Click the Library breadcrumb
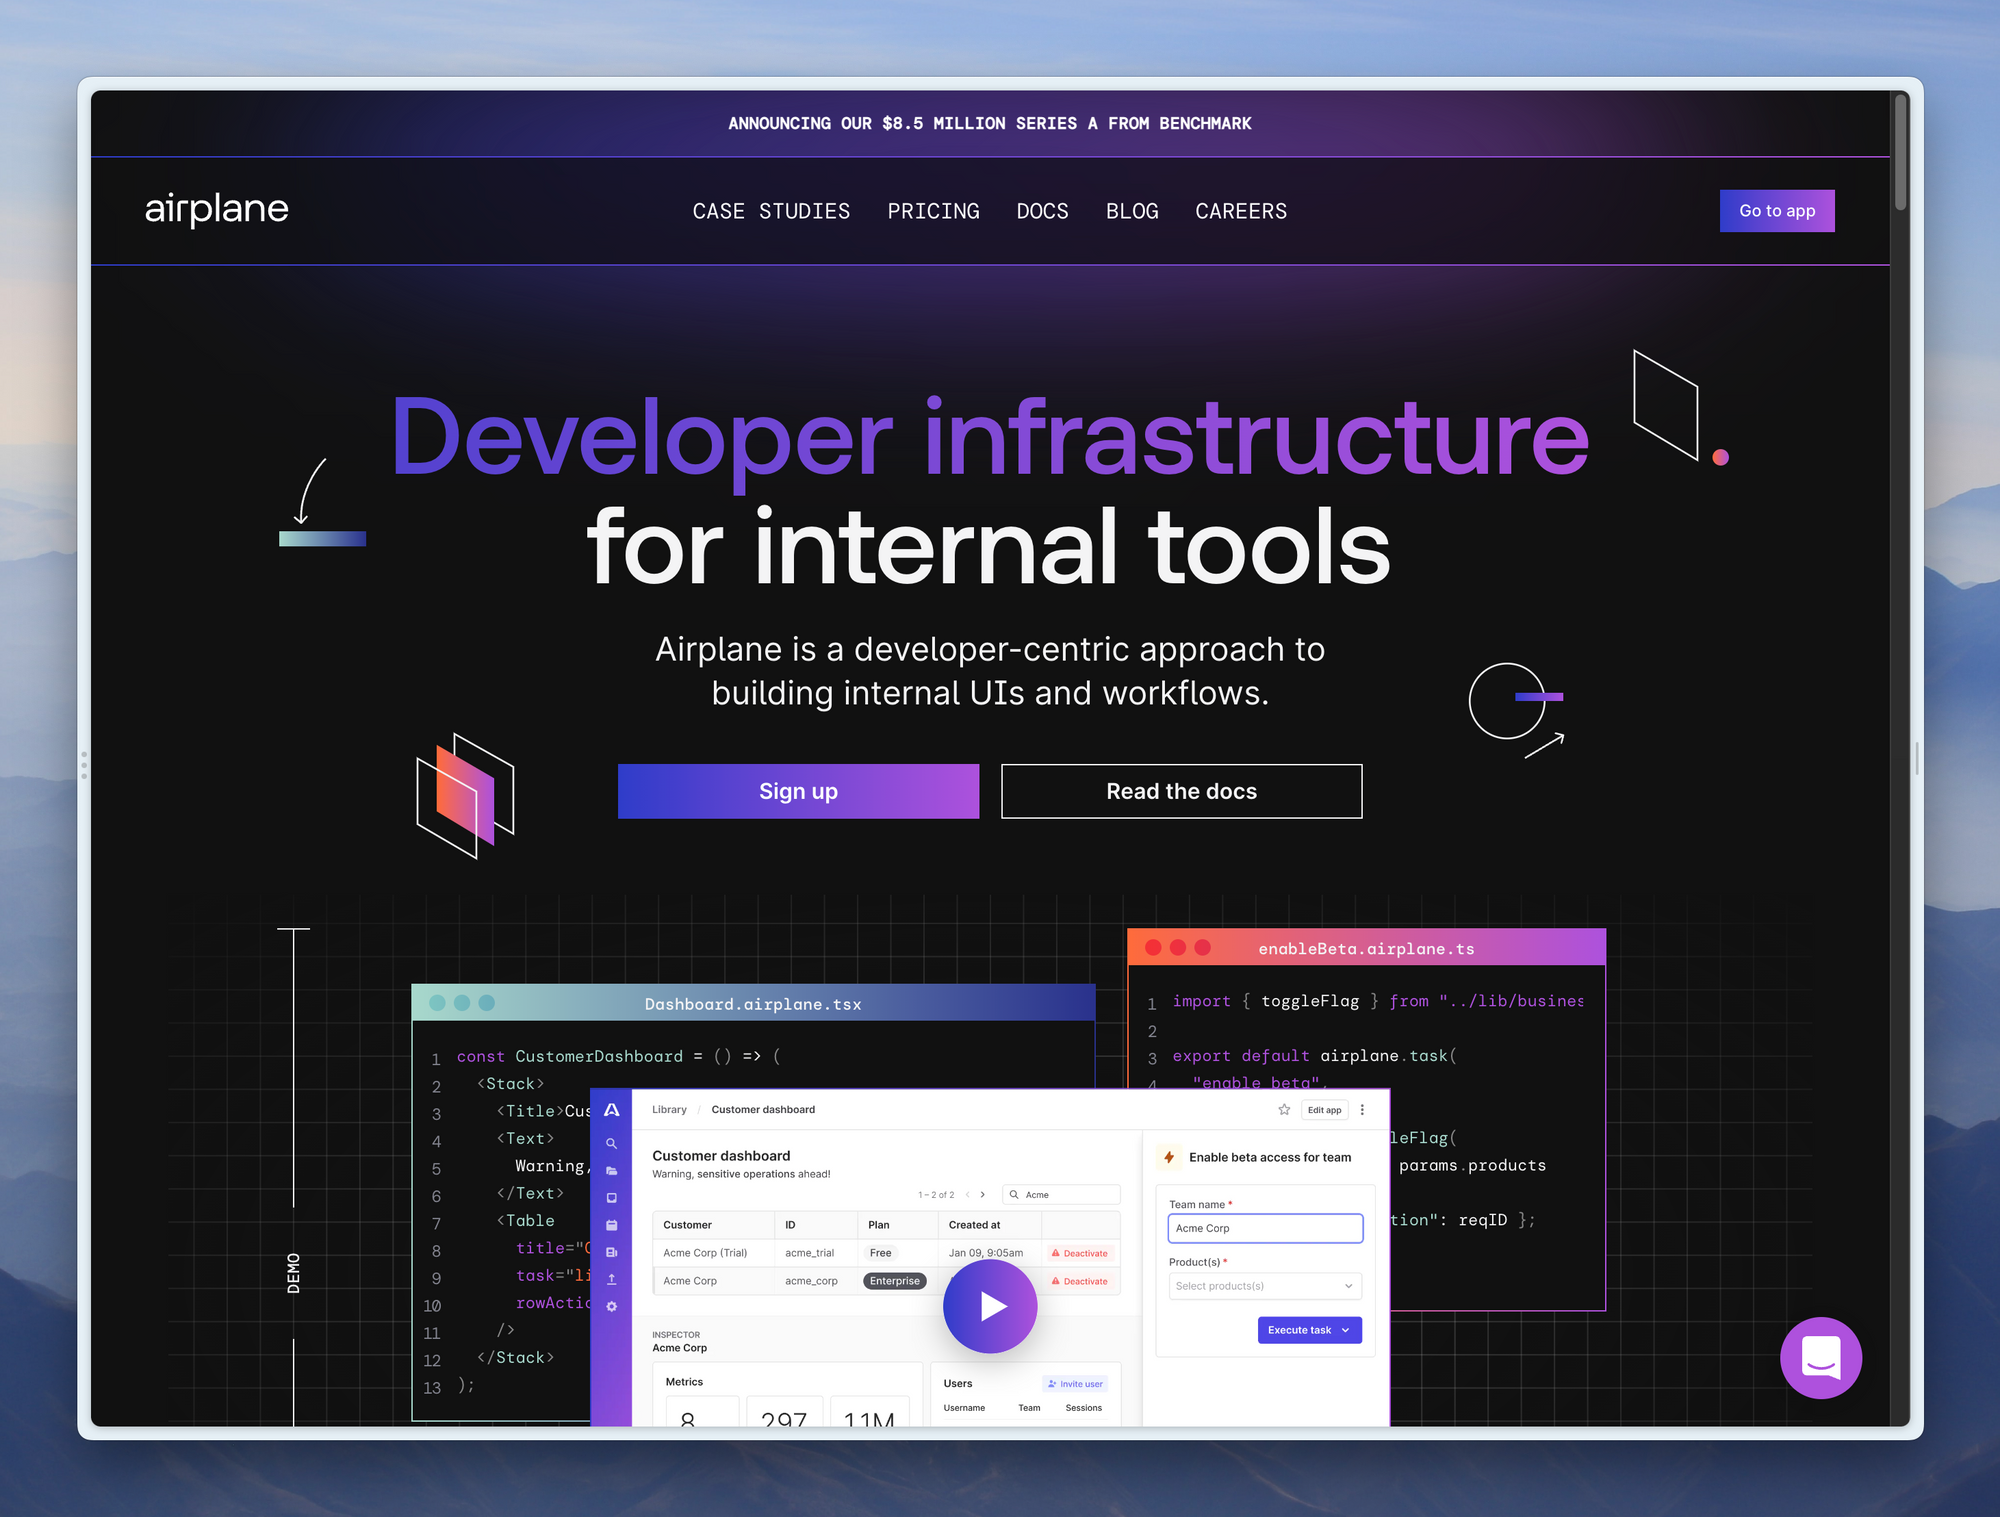The width and height of the screenshot is (2000, 1517). (x=669, y=1110)
